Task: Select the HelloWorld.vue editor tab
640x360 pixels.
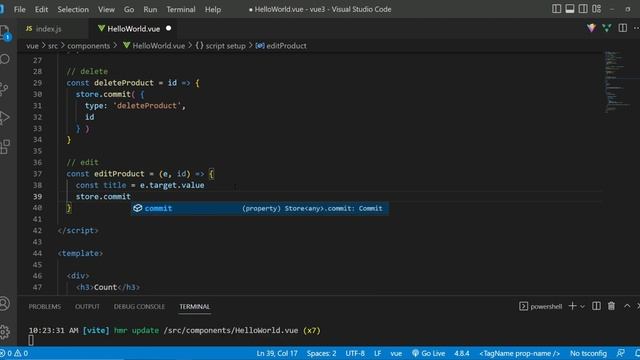Action: (133, 29)
